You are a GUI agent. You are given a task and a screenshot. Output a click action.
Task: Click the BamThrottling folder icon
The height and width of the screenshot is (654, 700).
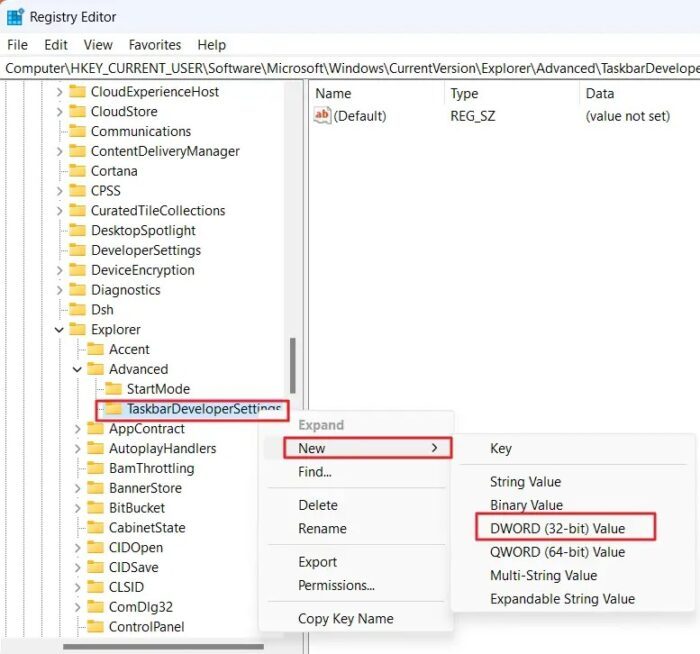coord(95,468)
